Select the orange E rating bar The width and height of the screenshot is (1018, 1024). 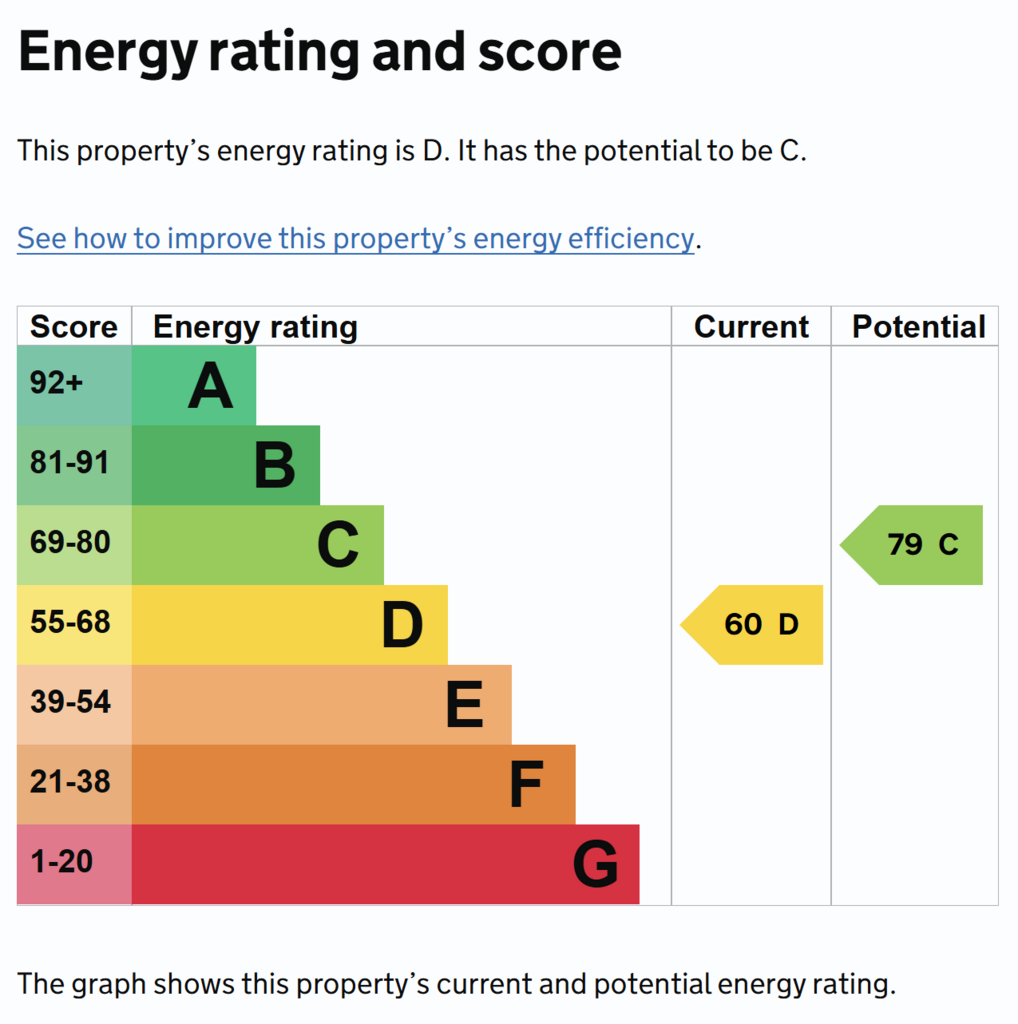click(x=322, y=705)
